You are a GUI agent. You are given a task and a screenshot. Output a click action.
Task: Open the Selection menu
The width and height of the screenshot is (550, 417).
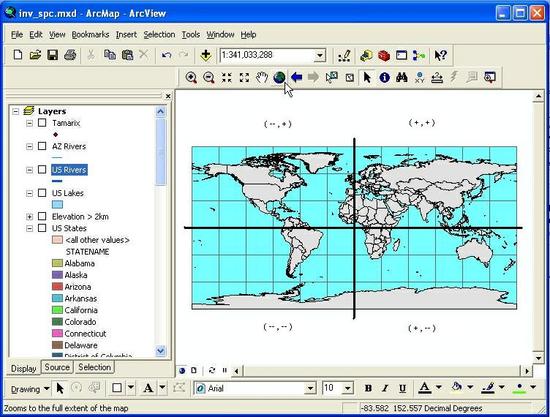tap(159, 34)
